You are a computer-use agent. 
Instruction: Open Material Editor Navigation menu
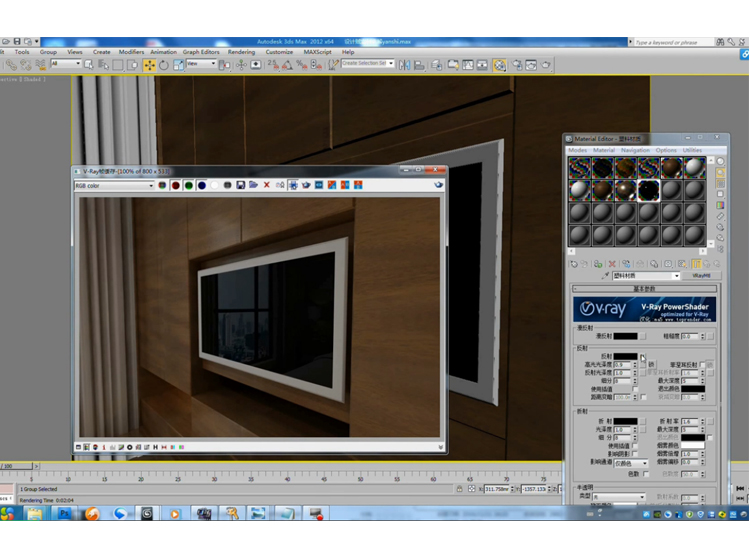pyautogui.click(x=635, y=150)
